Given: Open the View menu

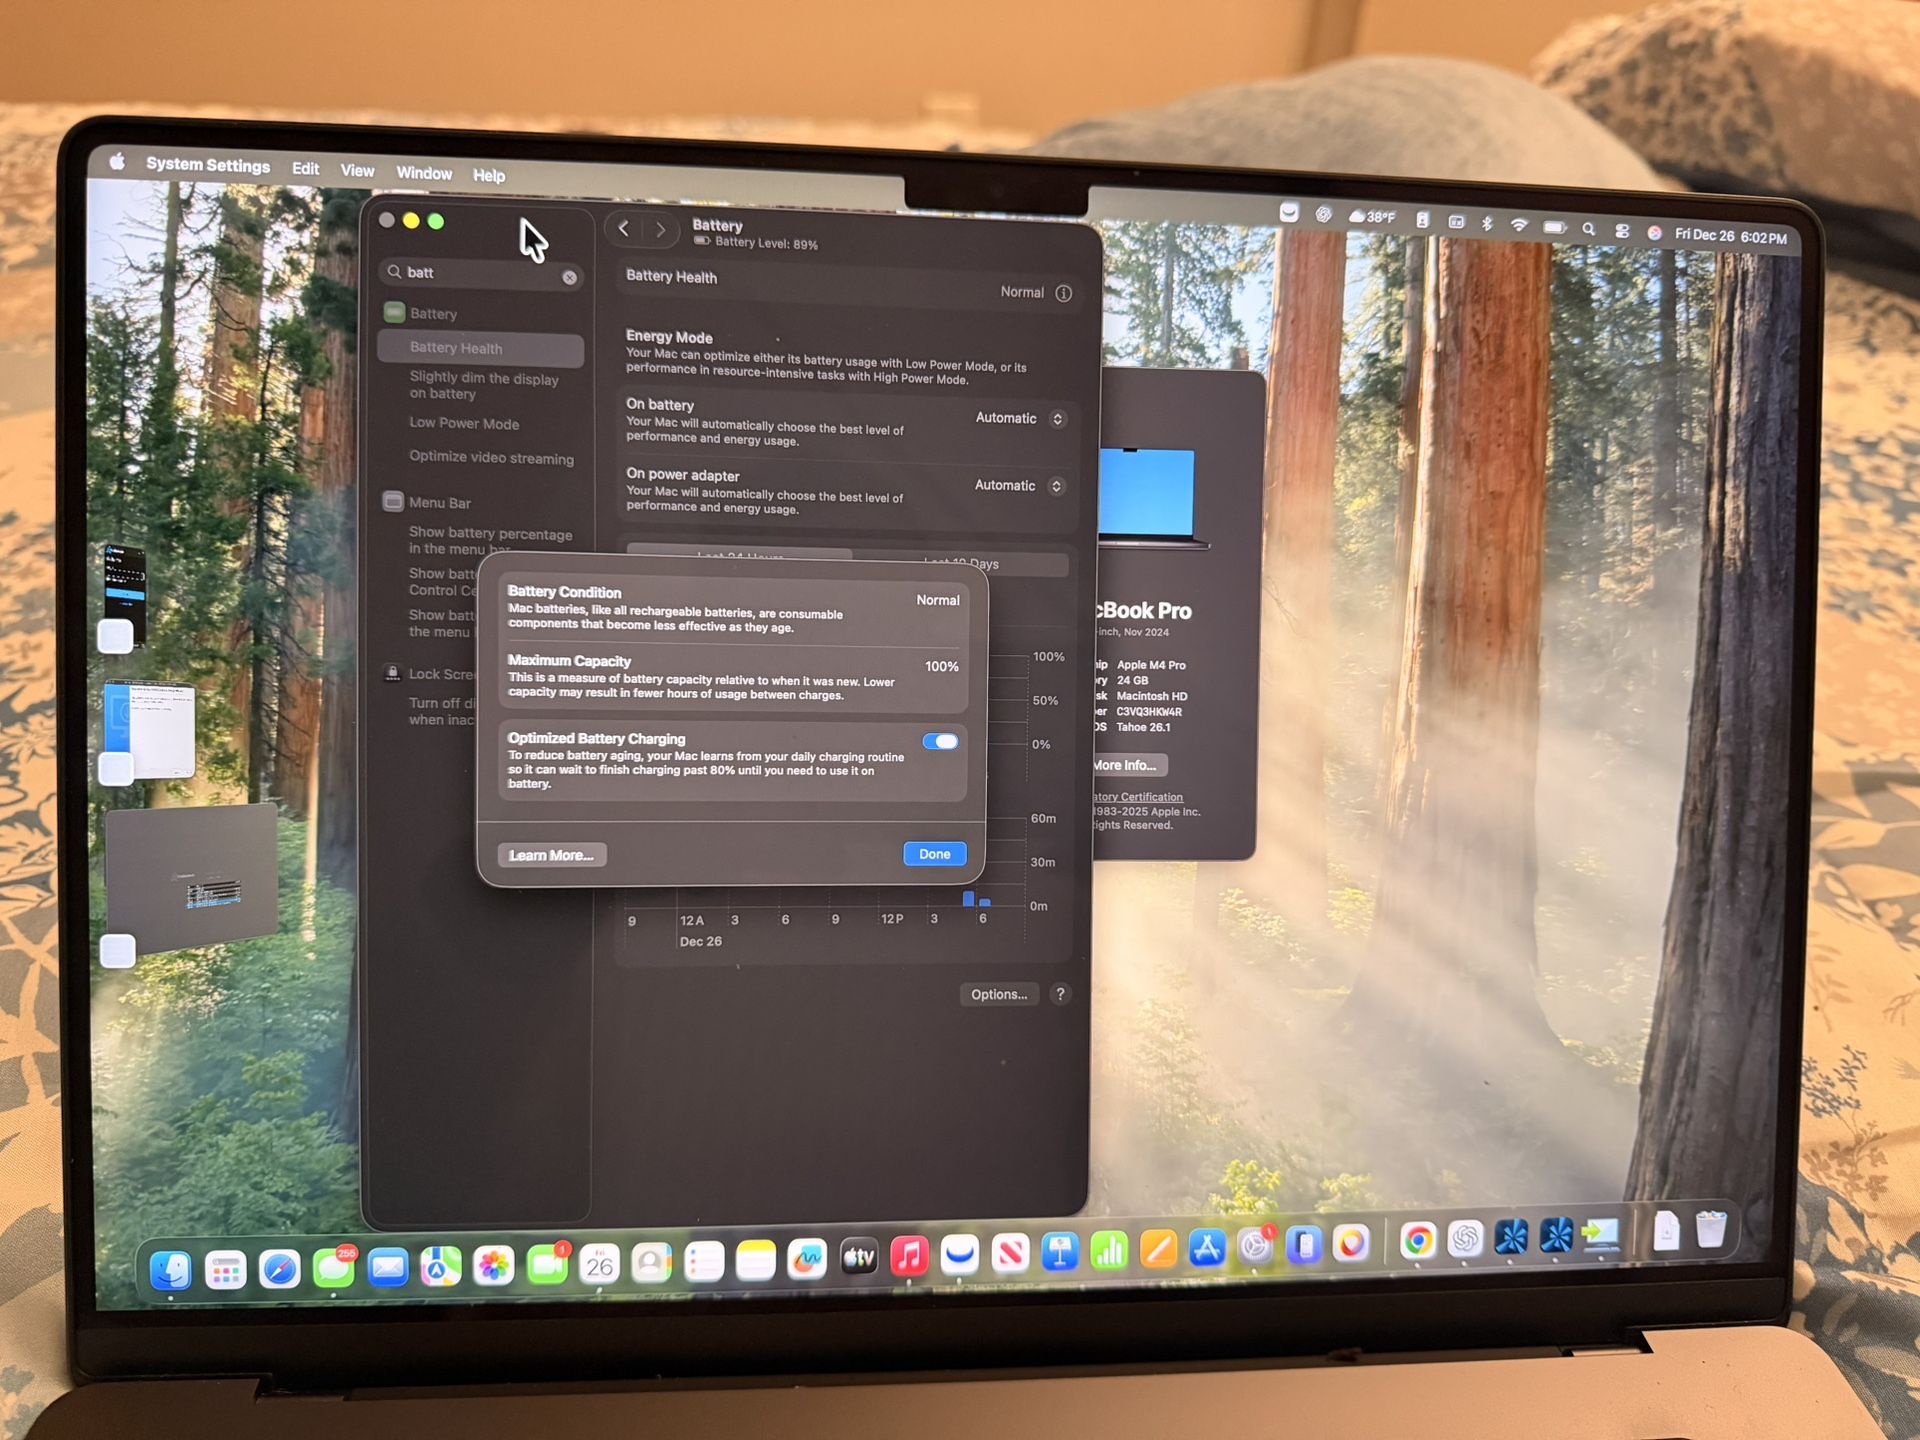Looking at the screenshot, I should click(357, 171).
